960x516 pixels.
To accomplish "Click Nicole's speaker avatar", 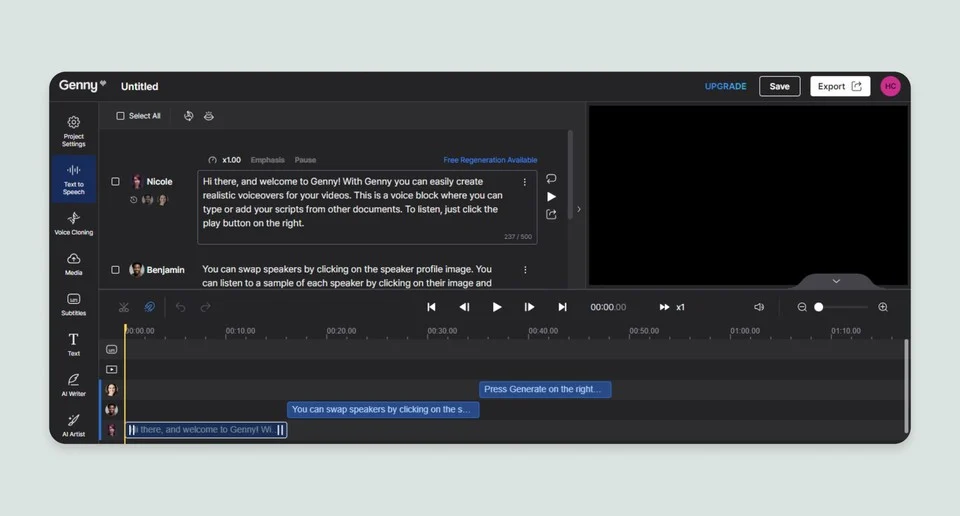I will click(x=137, y=181).
